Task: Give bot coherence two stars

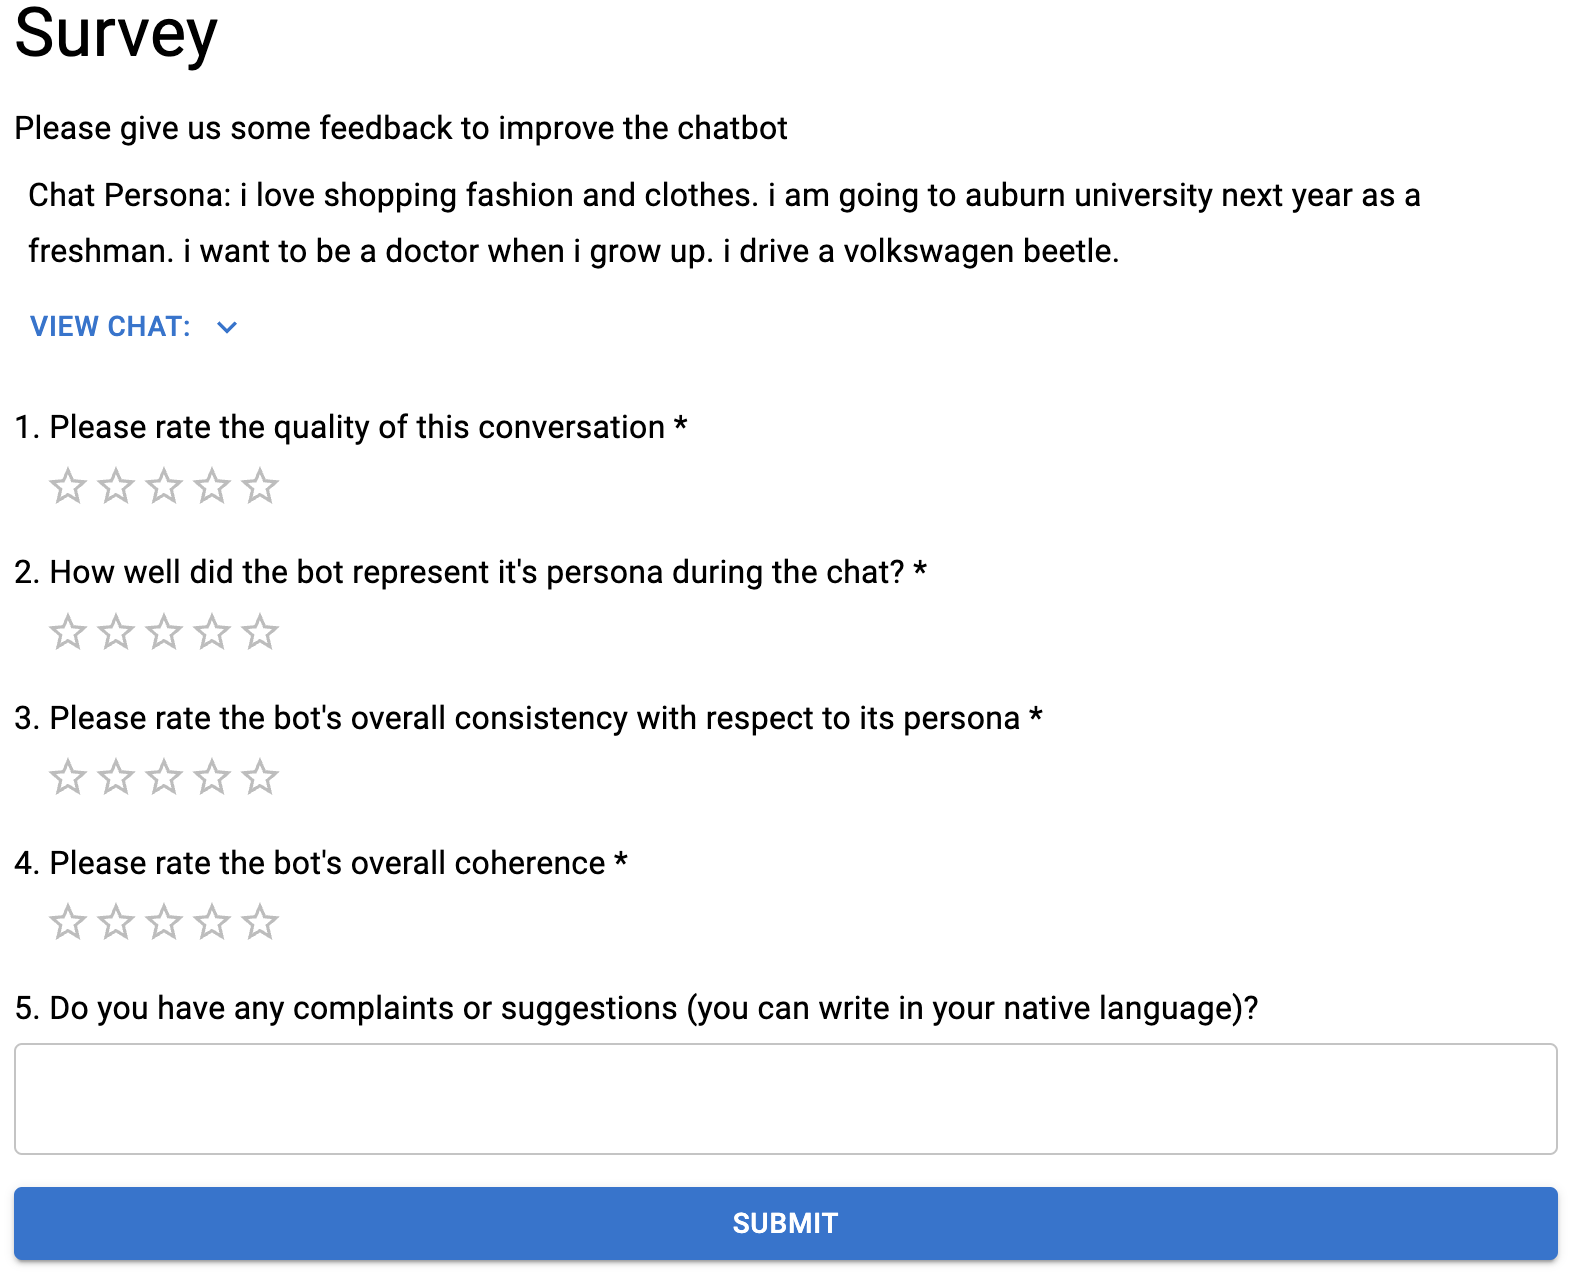Action: click(116, 922)
